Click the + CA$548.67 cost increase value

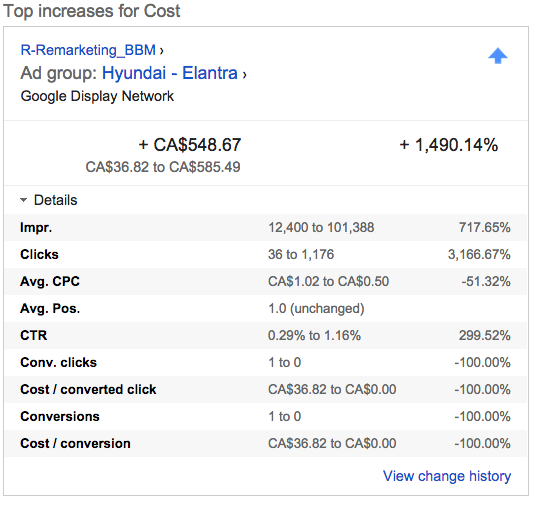(190, 145)
